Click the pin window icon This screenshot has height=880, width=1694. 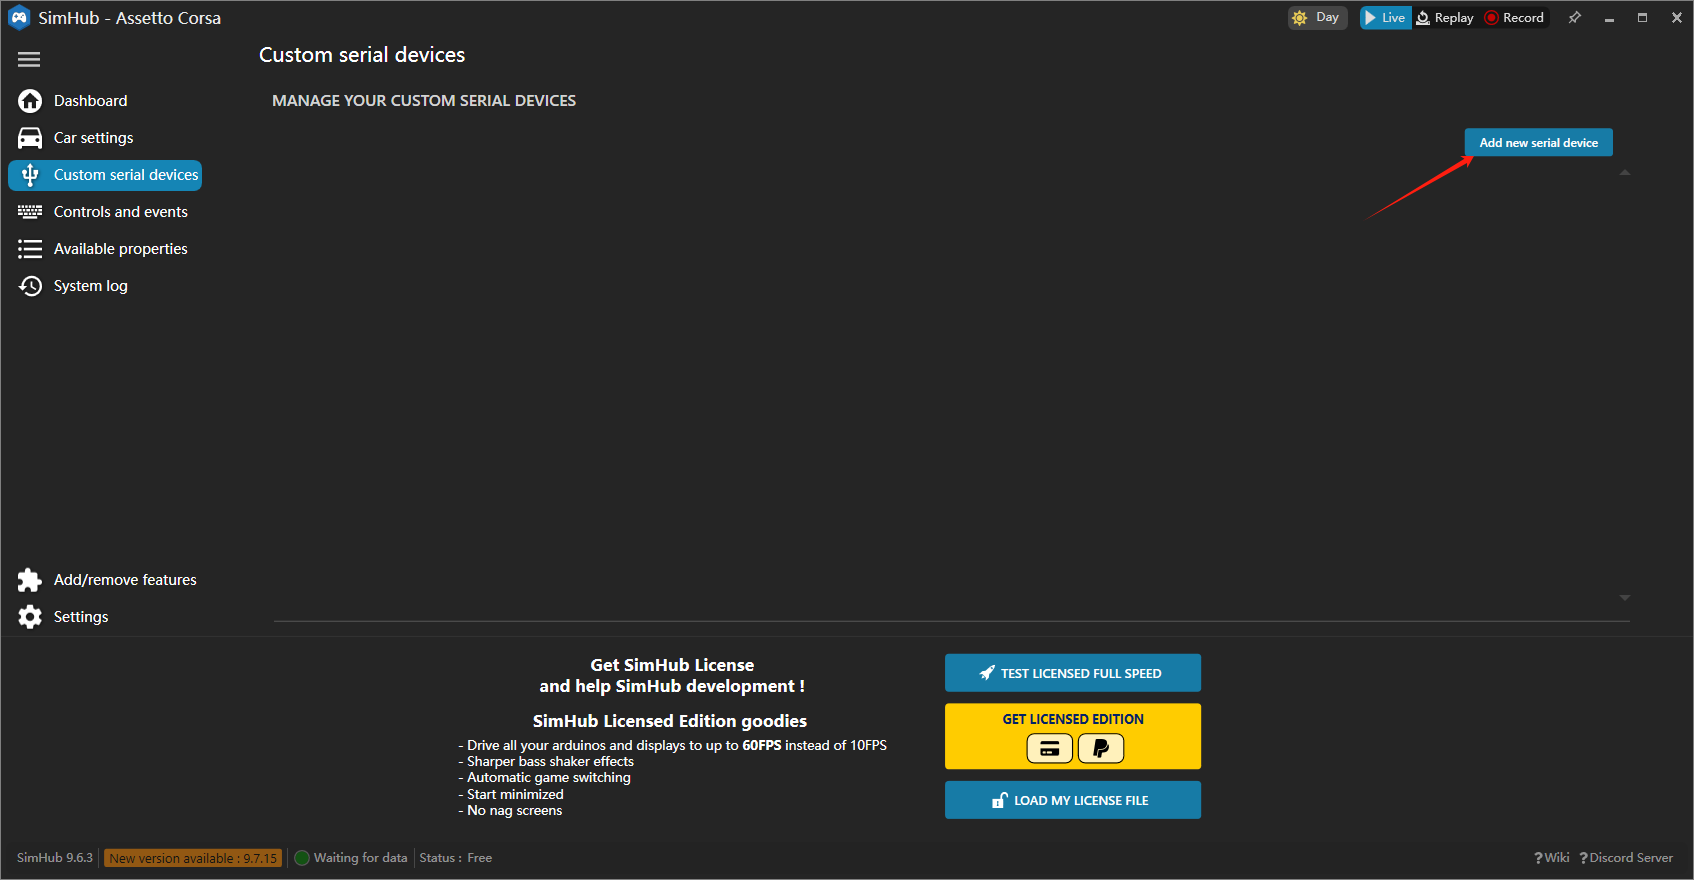1575,18
